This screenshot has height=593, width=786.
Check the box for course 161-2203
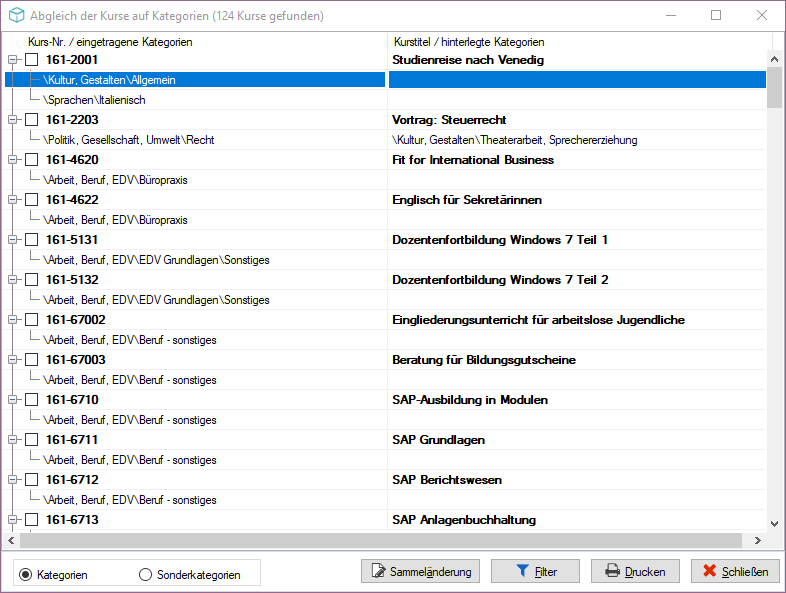(x=32, y=120)
